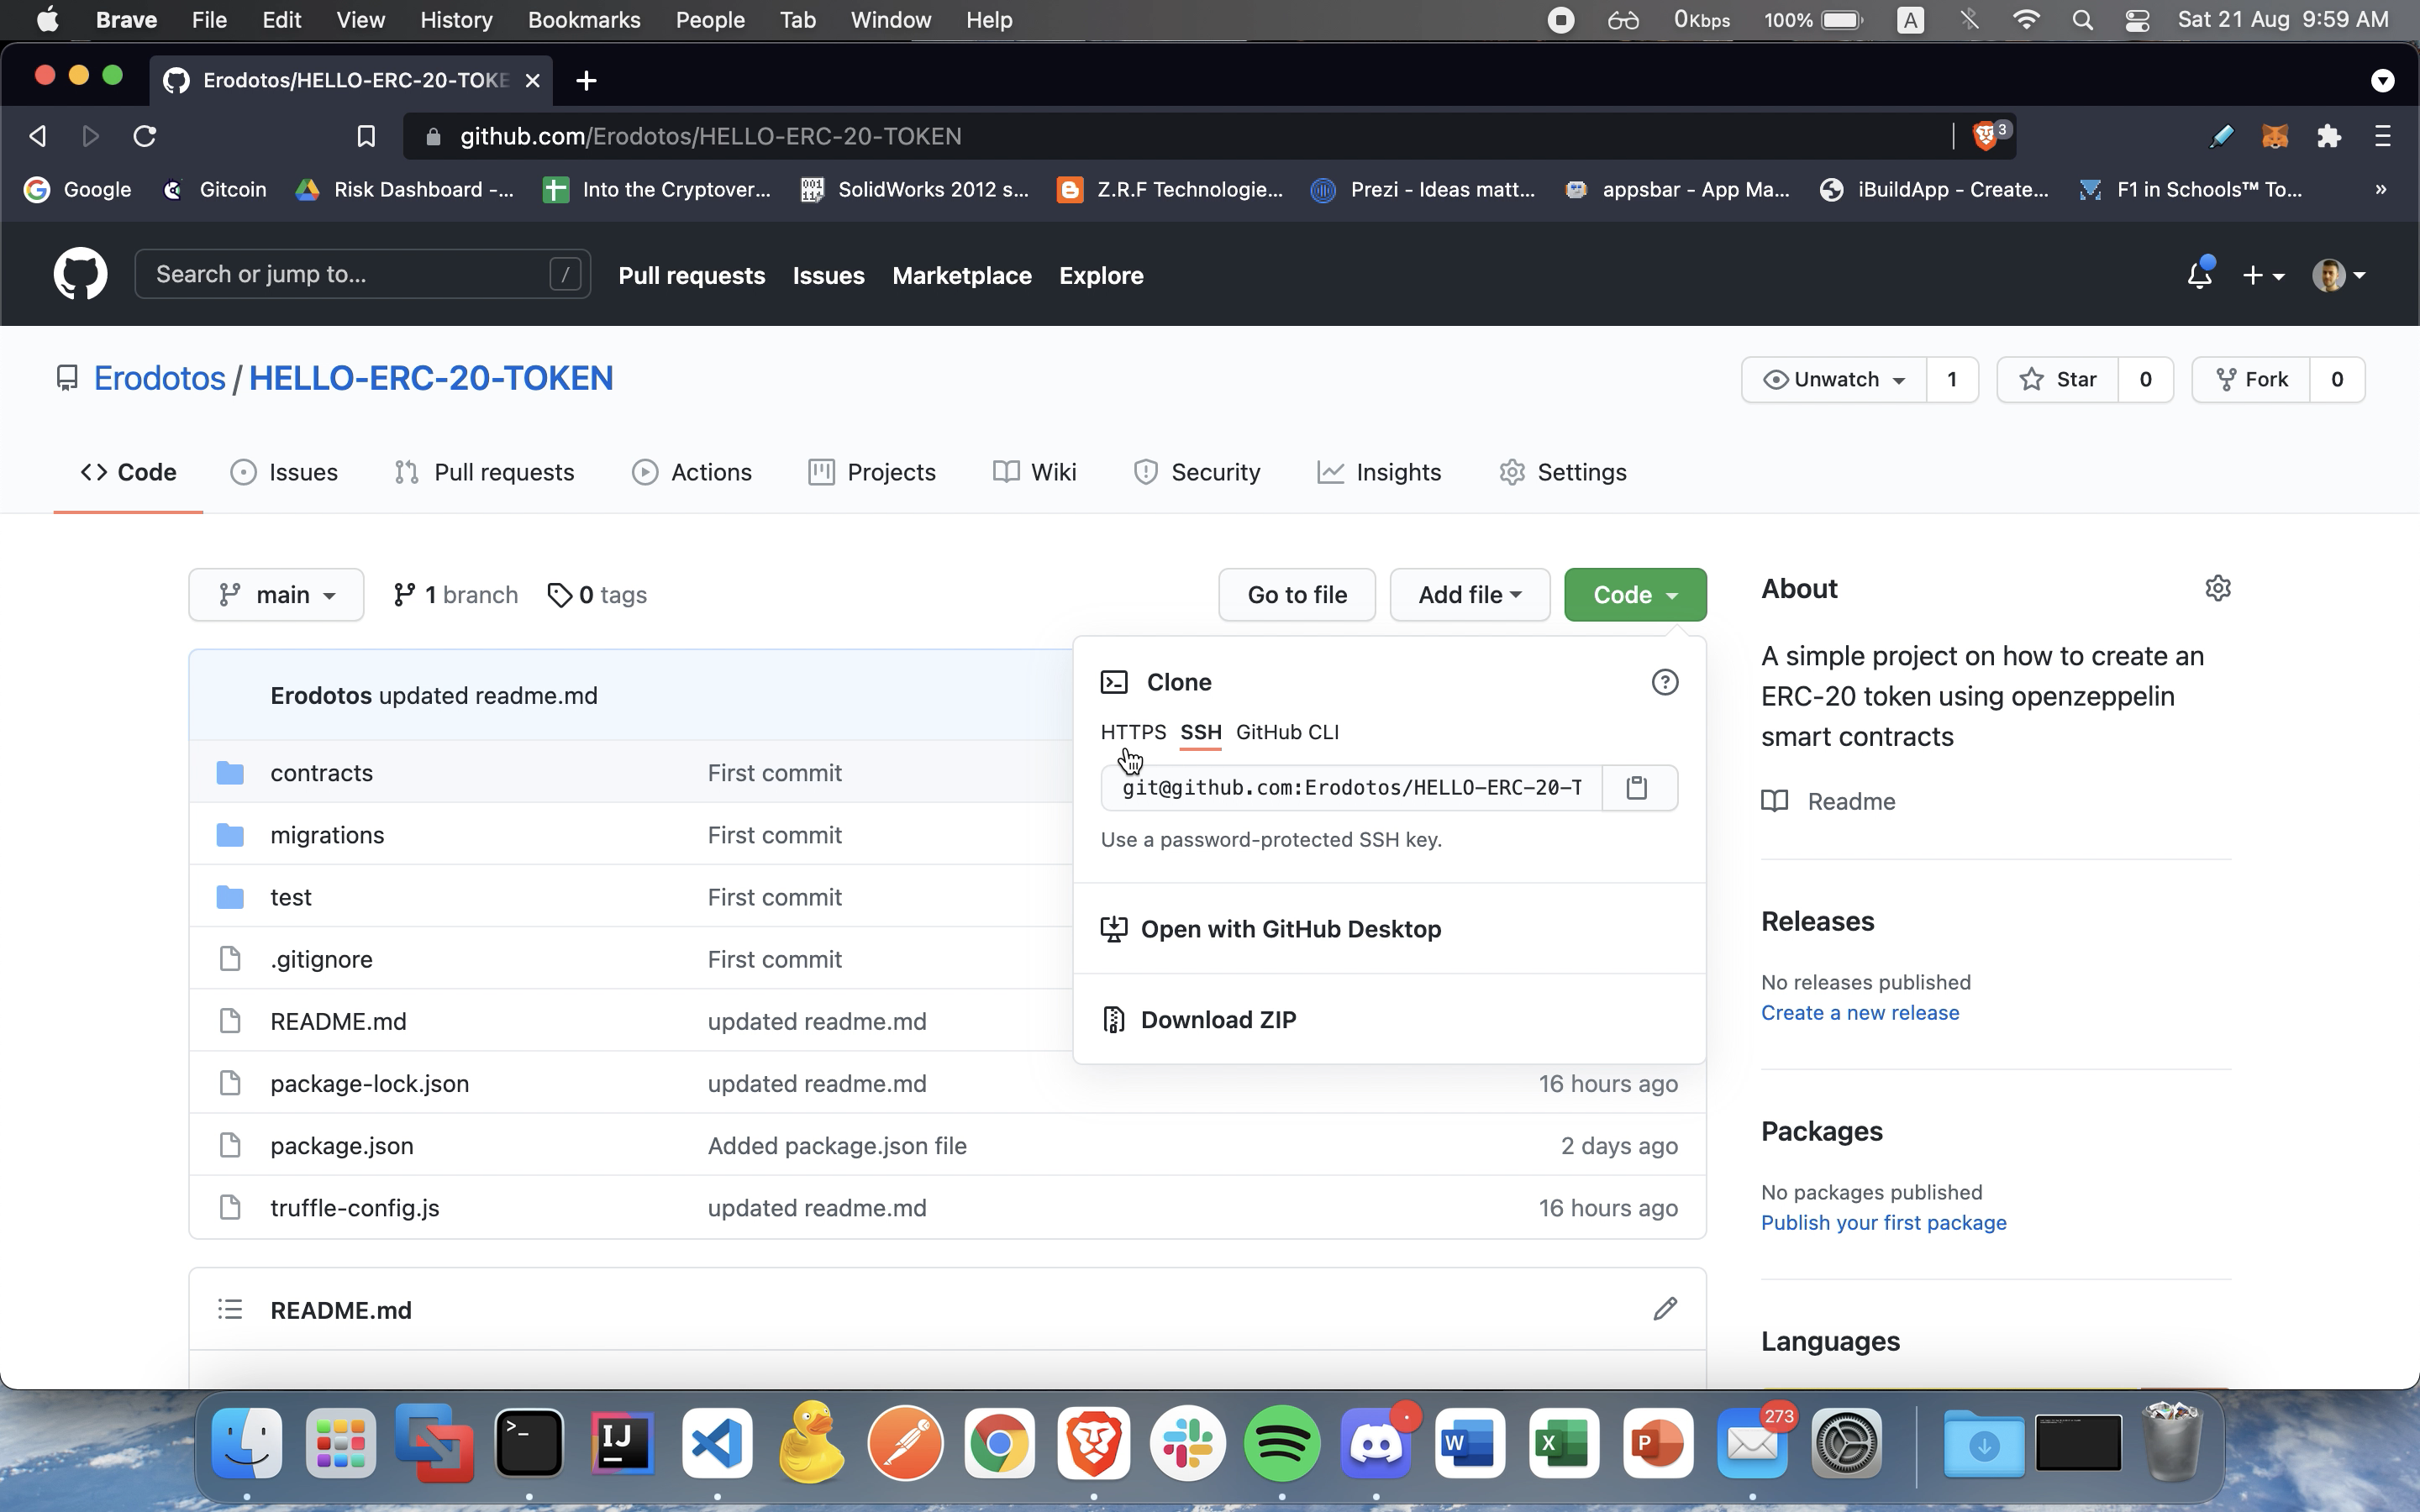
Task: Click the copy SSH URL icon
Action: (x=1636, y=787)
